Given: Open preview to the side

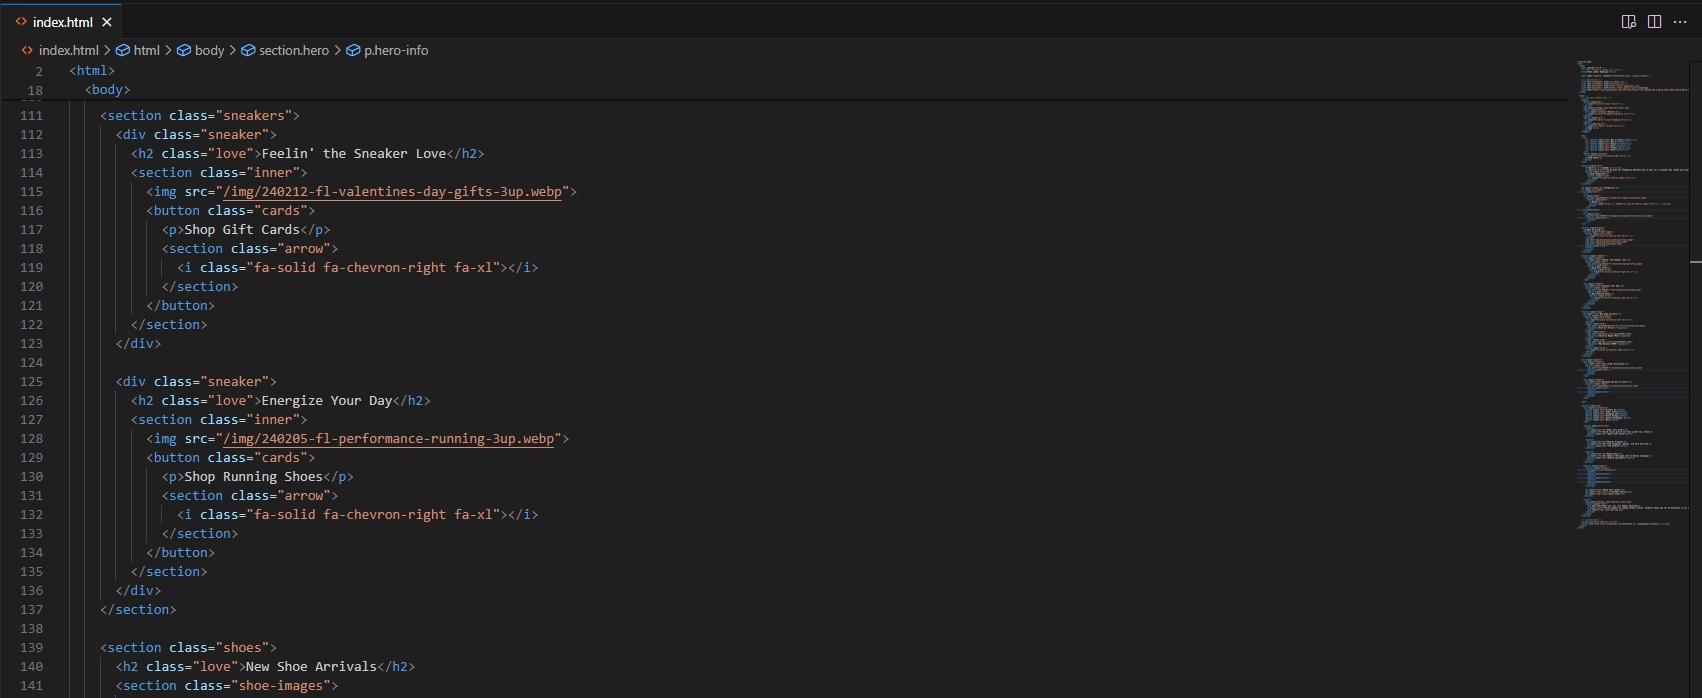Looking at the screenshot, I should [1628, 22].
